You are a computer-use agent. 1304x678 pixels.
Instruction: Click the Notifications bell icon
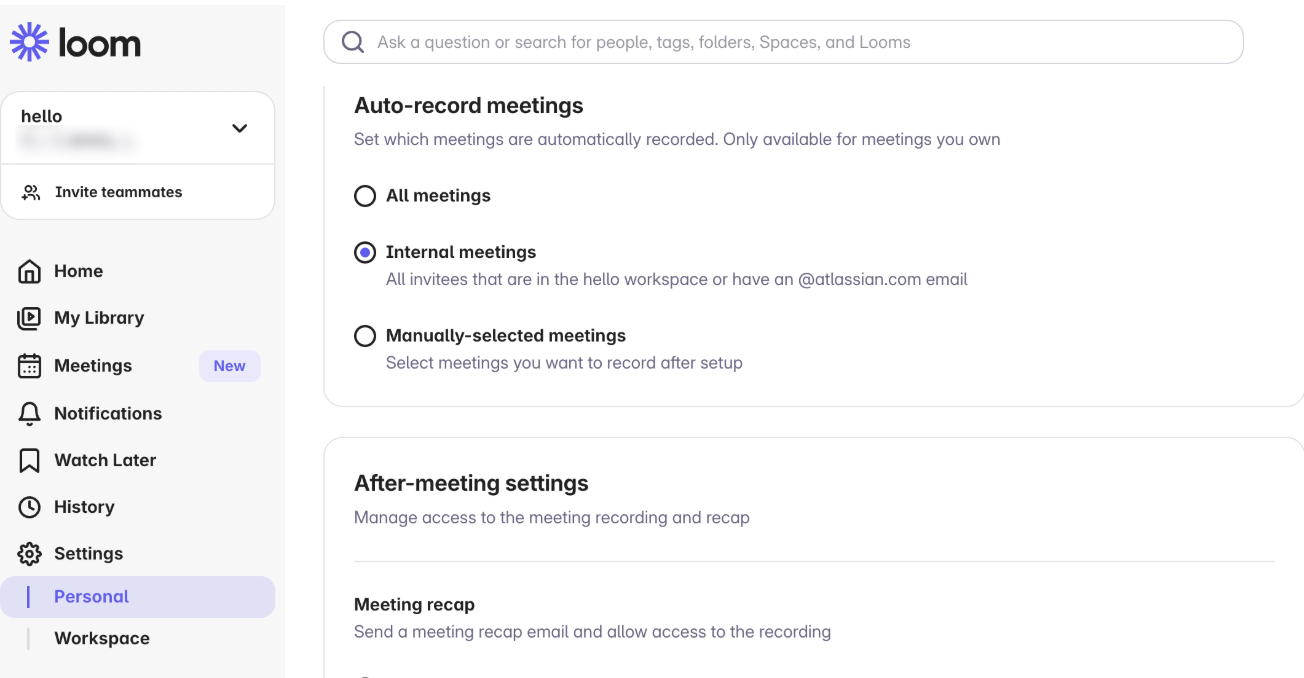click(x=30, y=413)
